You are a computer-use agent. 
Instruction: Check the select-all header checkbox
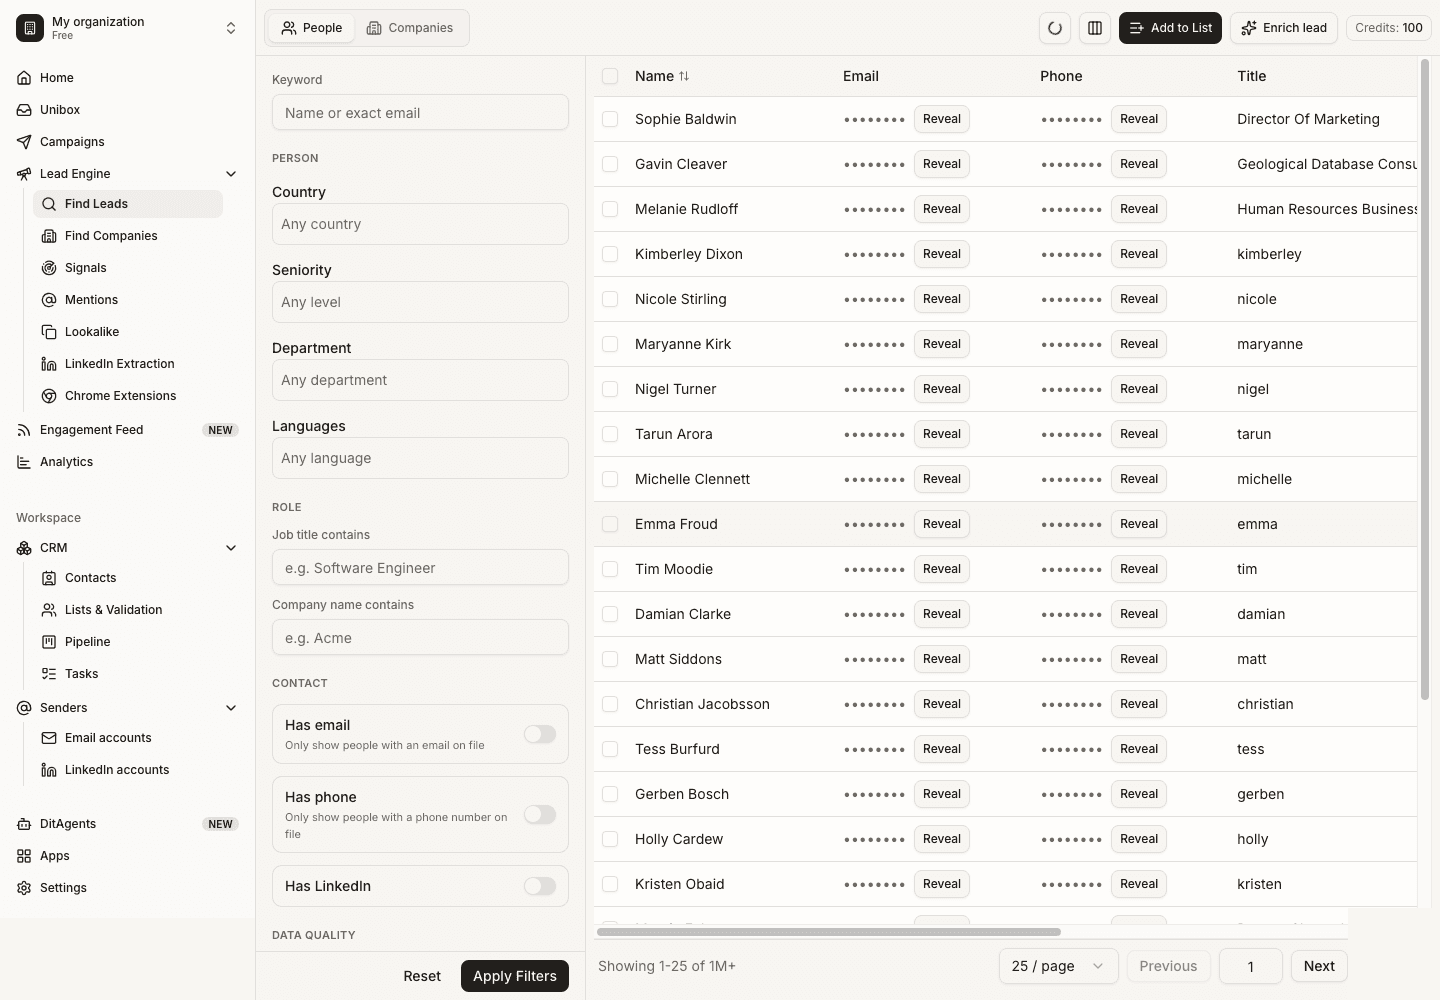(x=610, y=76)
